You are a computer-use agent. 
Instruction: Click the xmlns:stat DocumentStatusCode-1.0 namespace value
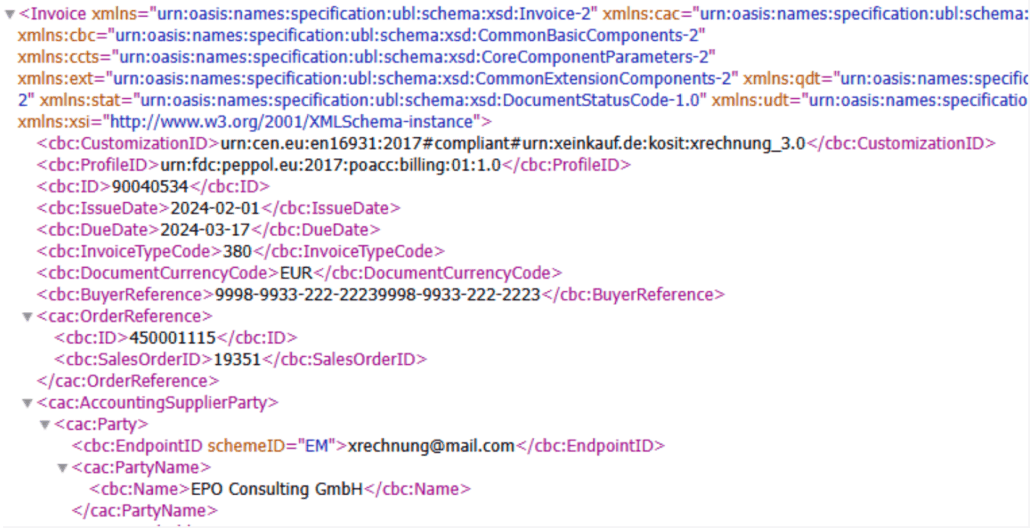(x=420, y=100)
